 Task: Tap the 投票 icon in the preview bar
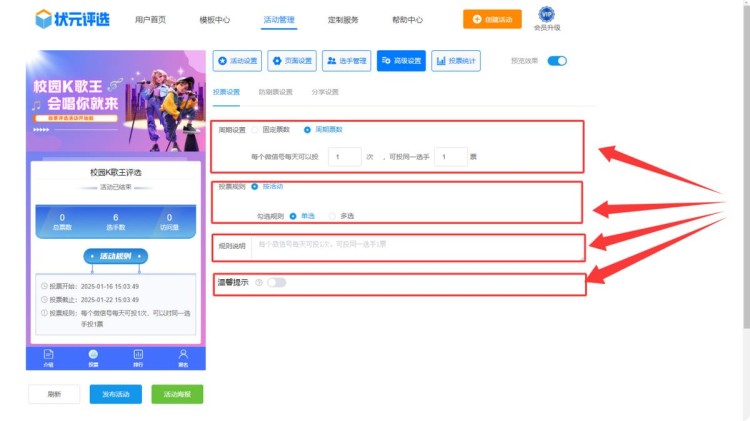93,356
